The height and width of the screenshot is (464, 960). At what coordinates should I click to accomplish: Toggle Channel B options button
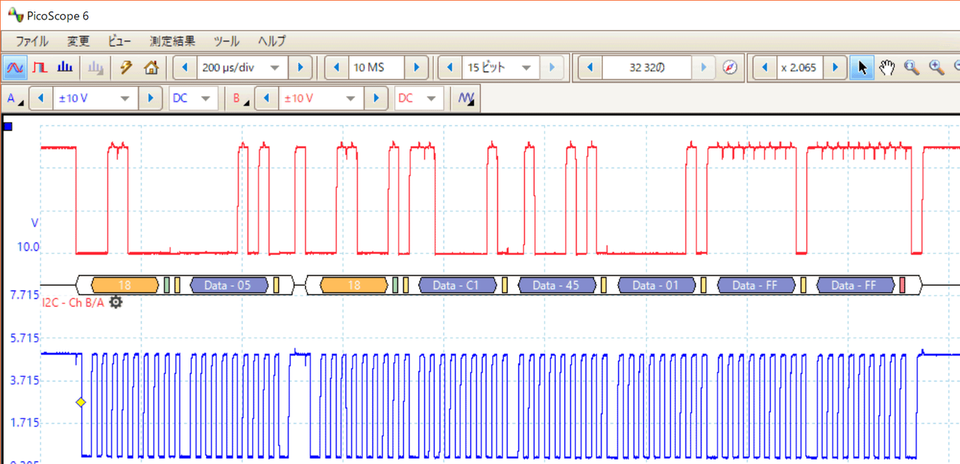coord(240,99)
